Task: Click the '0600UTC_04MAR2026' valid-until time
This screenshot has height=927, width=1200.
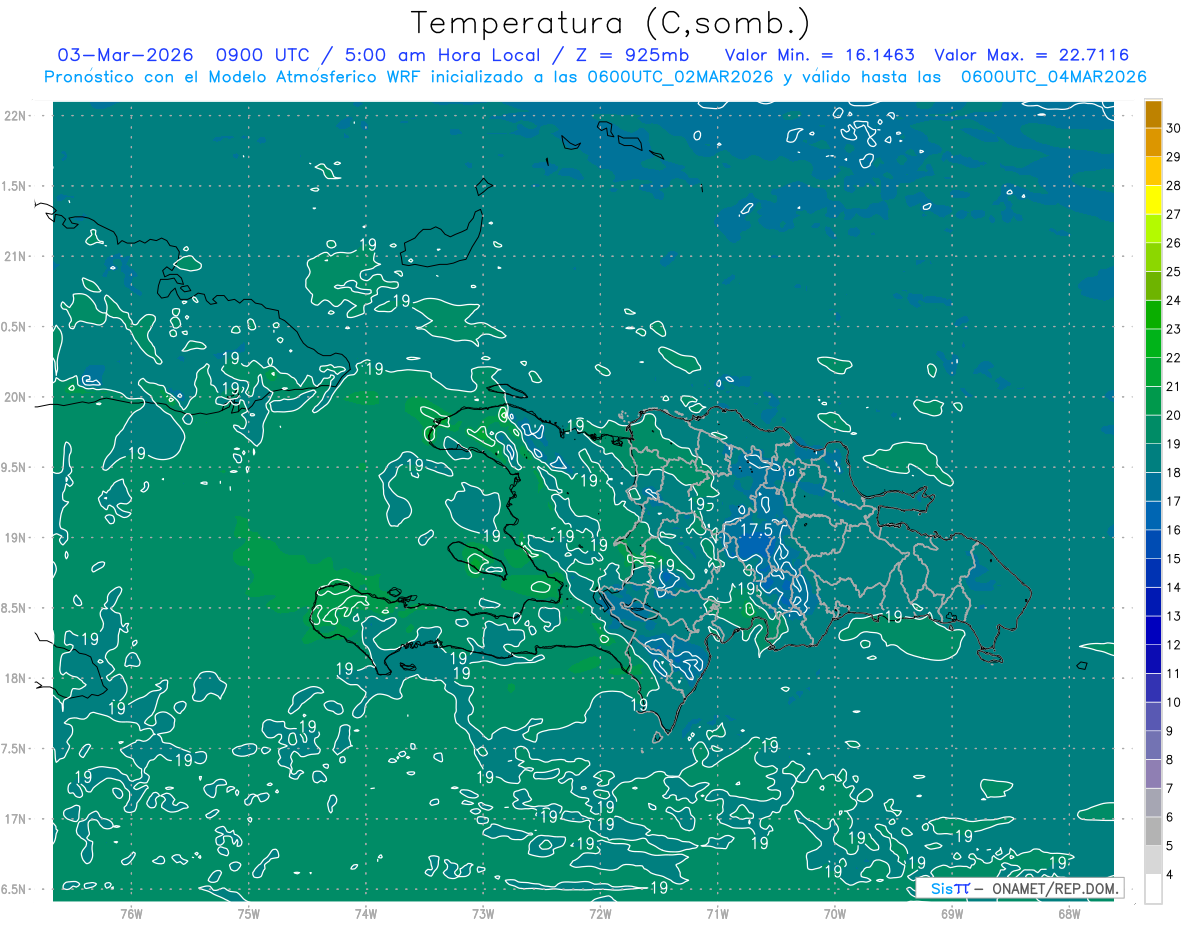Action: [x=1053, y=76]
